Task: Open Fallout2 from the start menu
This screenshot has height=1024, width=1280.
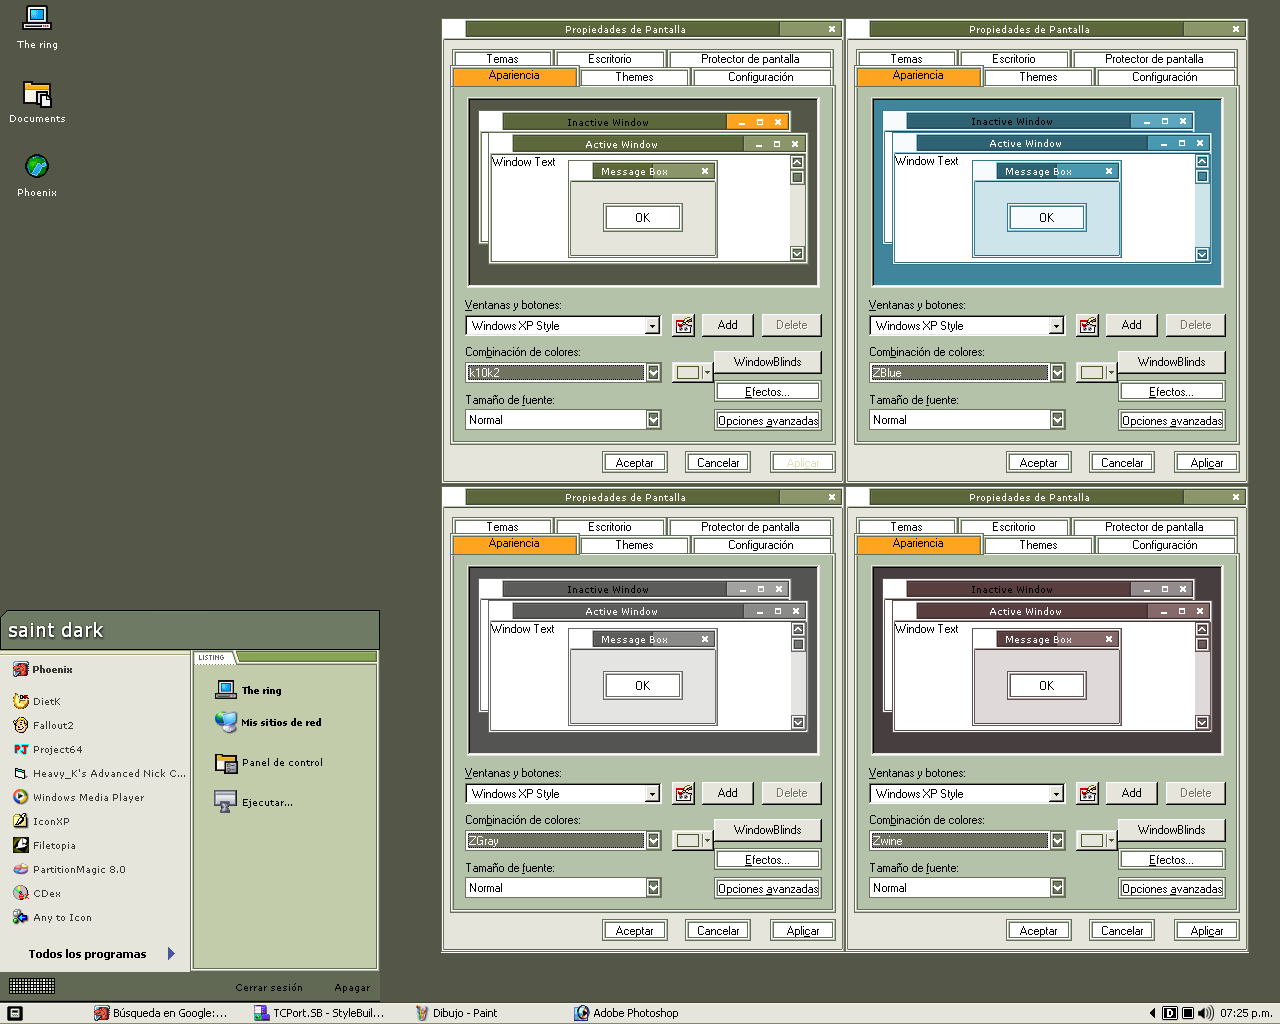Action: point(52,726)
